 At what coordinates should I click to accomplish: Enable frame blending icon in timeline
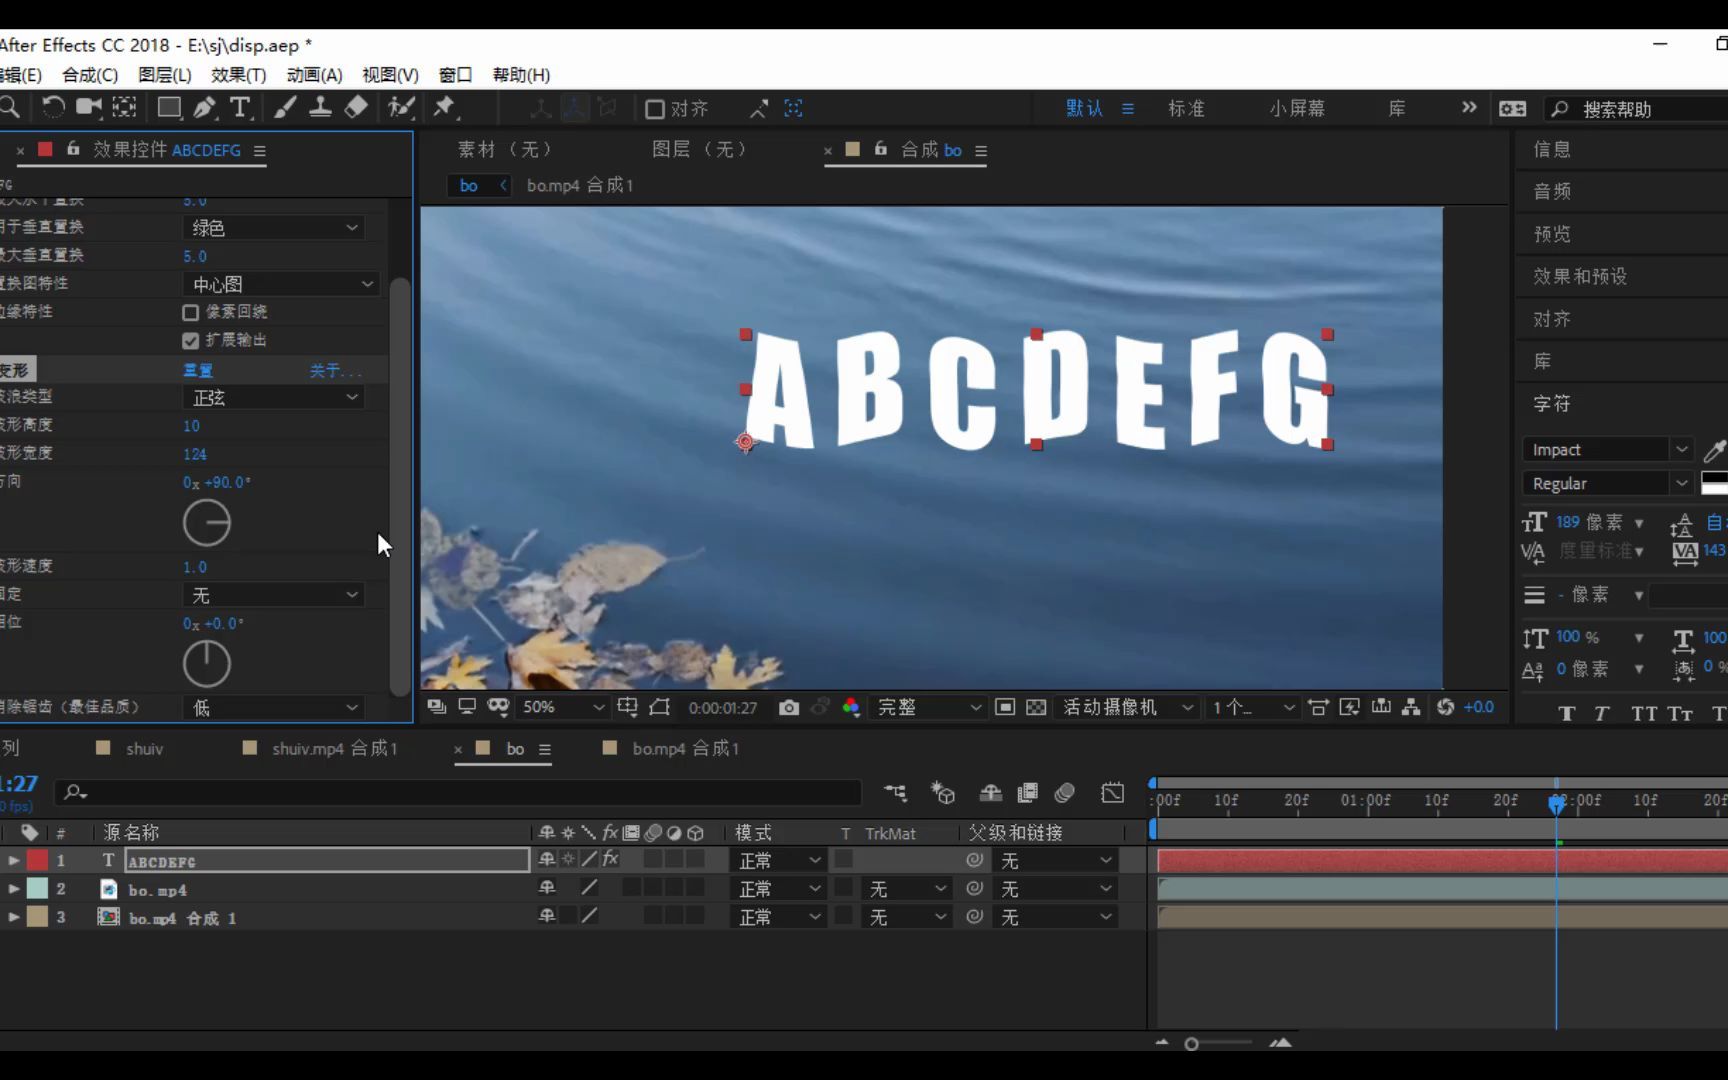click(x=1027, y=793)
